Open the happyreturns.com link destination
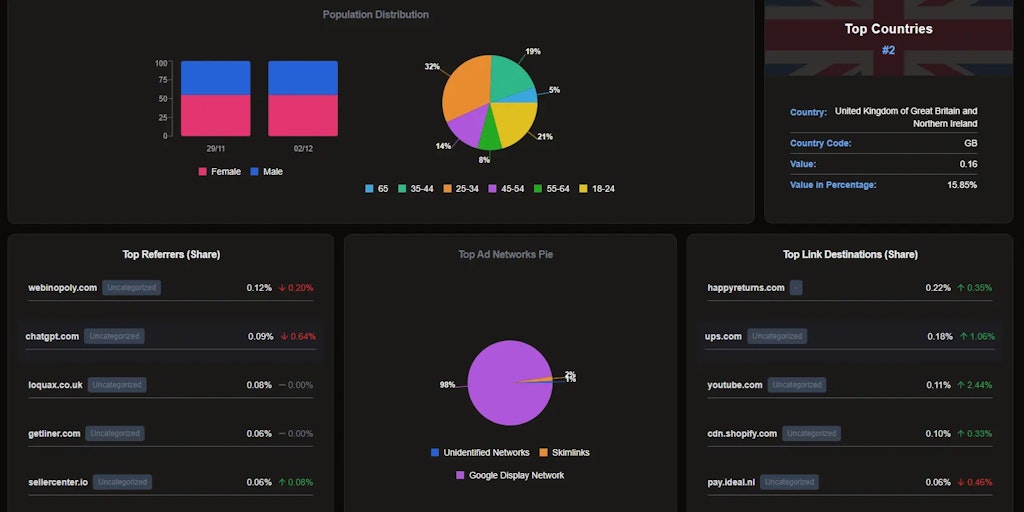 point(746,288)
